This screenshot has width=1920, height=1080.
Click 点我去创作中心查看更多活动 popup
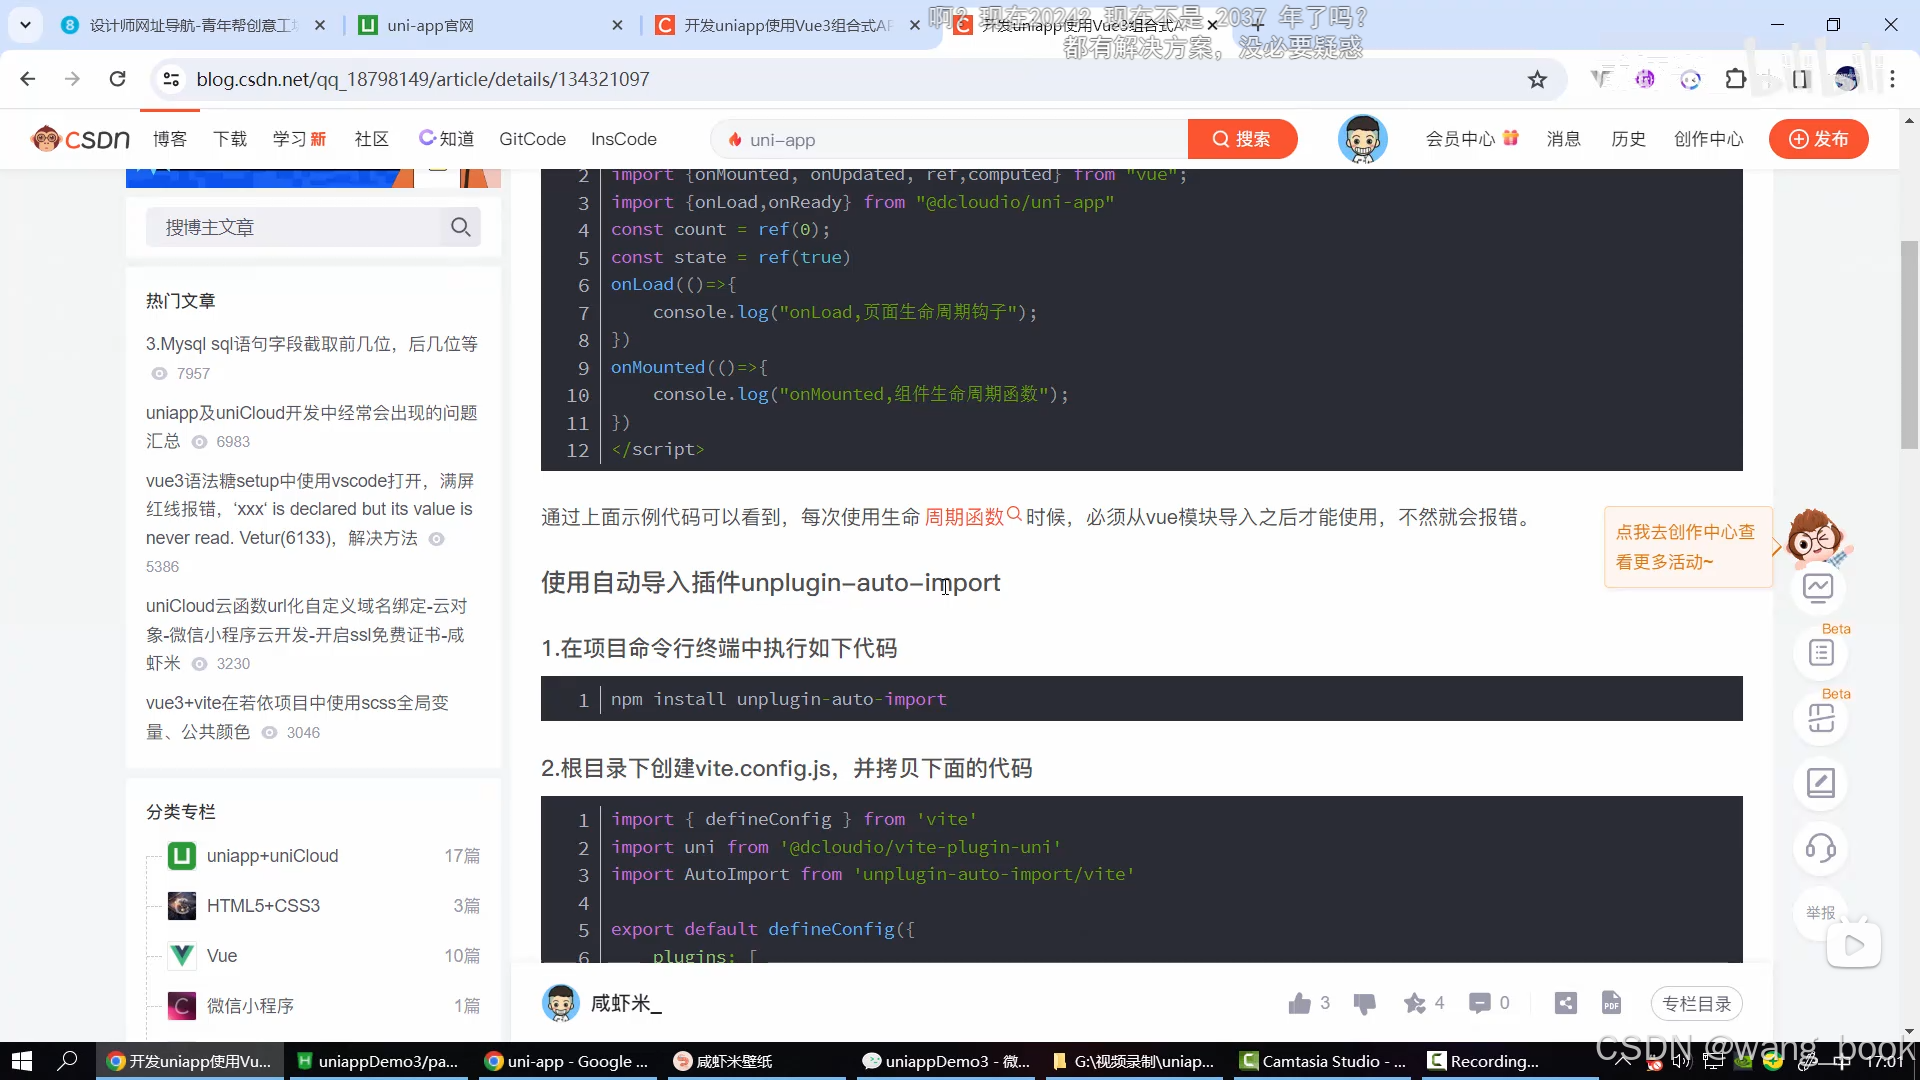[x=1686, y=547]
